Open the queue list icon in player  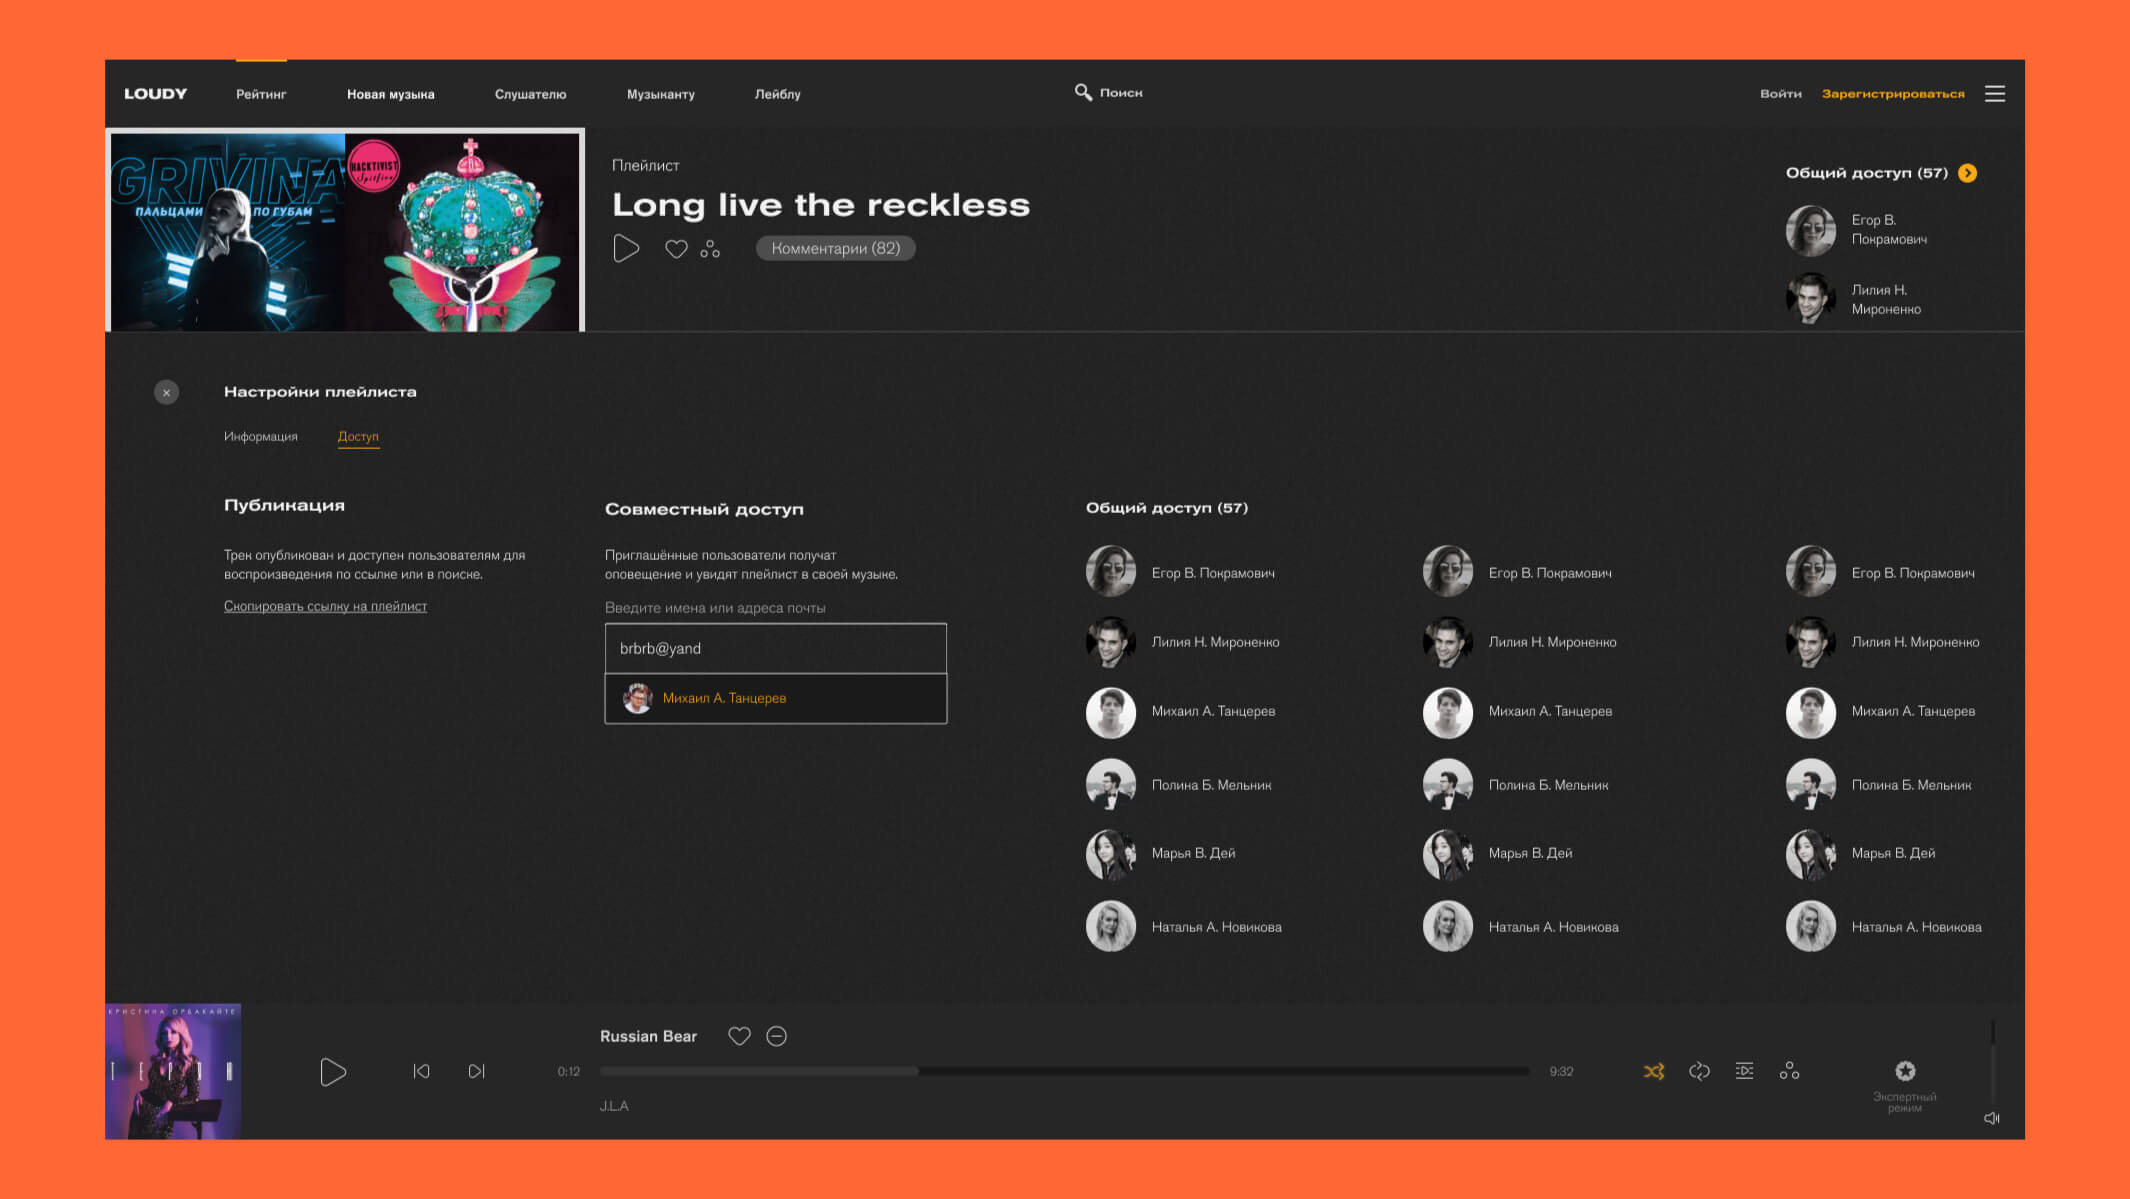(1744, 1071)
